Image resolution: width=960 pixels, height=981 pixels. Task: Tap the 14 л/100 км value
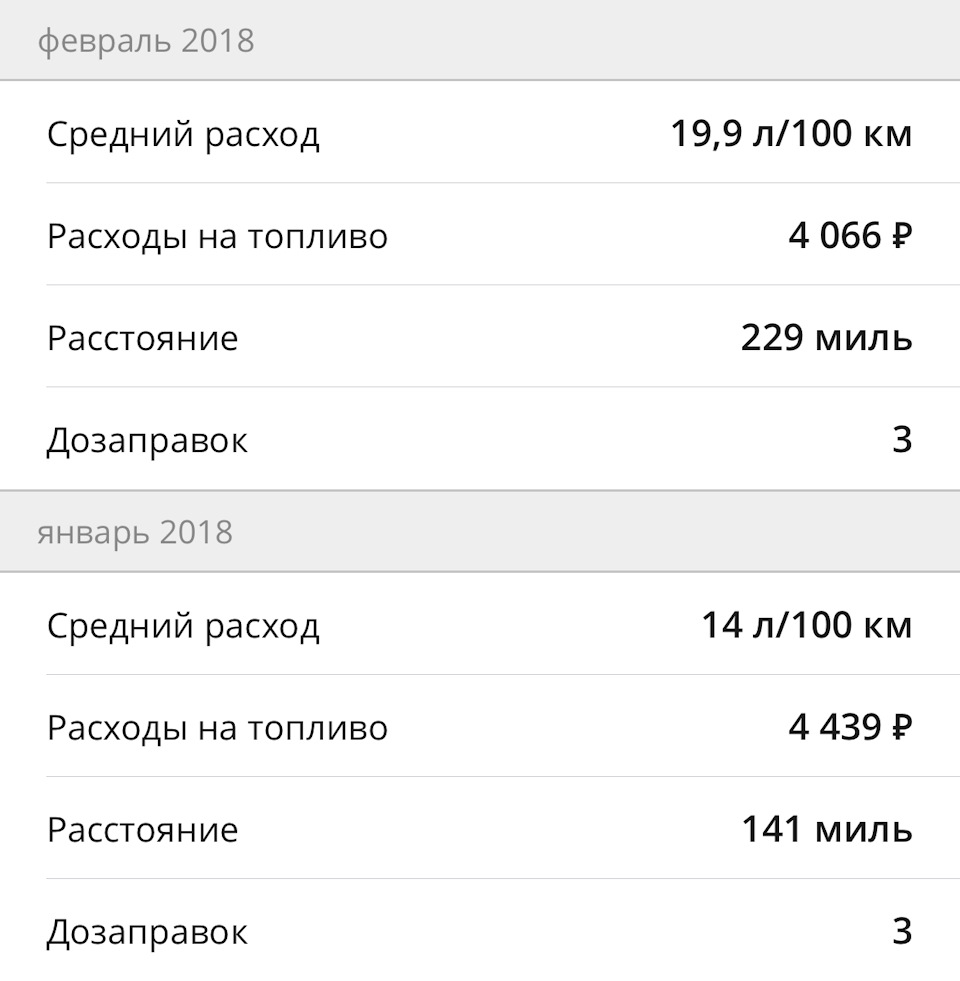[807, 625]
